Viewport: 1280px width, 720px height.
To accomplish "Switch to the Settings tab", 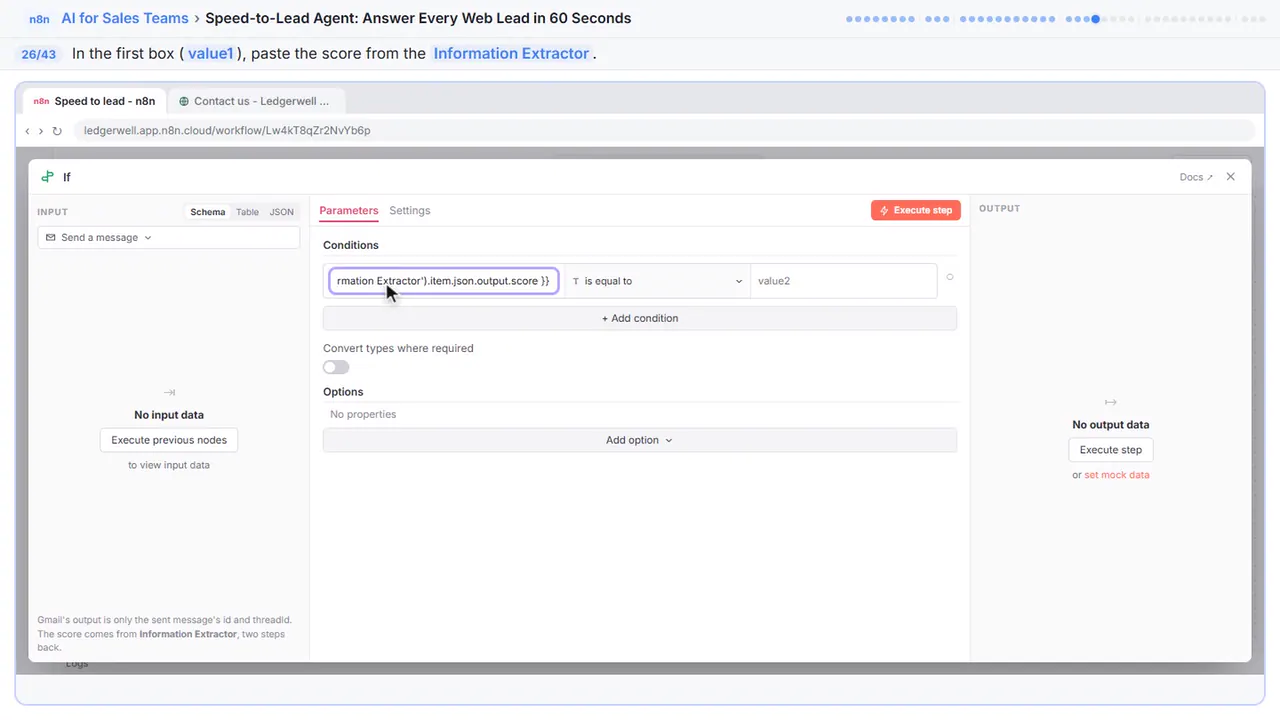I will 410,211.
